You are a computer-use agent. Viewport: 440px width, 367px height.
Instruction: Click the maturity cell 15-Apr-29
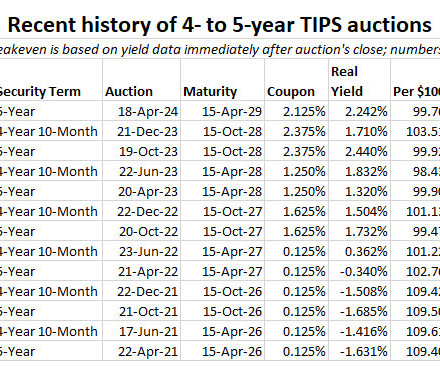pos(222,111)
